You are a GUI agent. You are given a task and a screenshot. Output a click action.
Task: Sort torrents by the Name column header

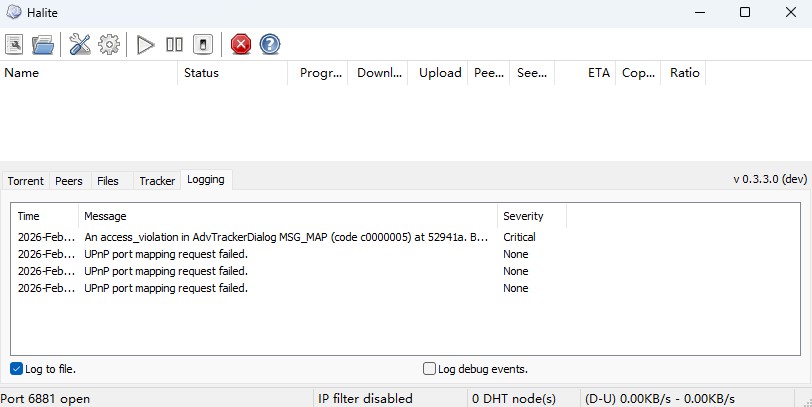pyautogui.click(x=90, y=73)
